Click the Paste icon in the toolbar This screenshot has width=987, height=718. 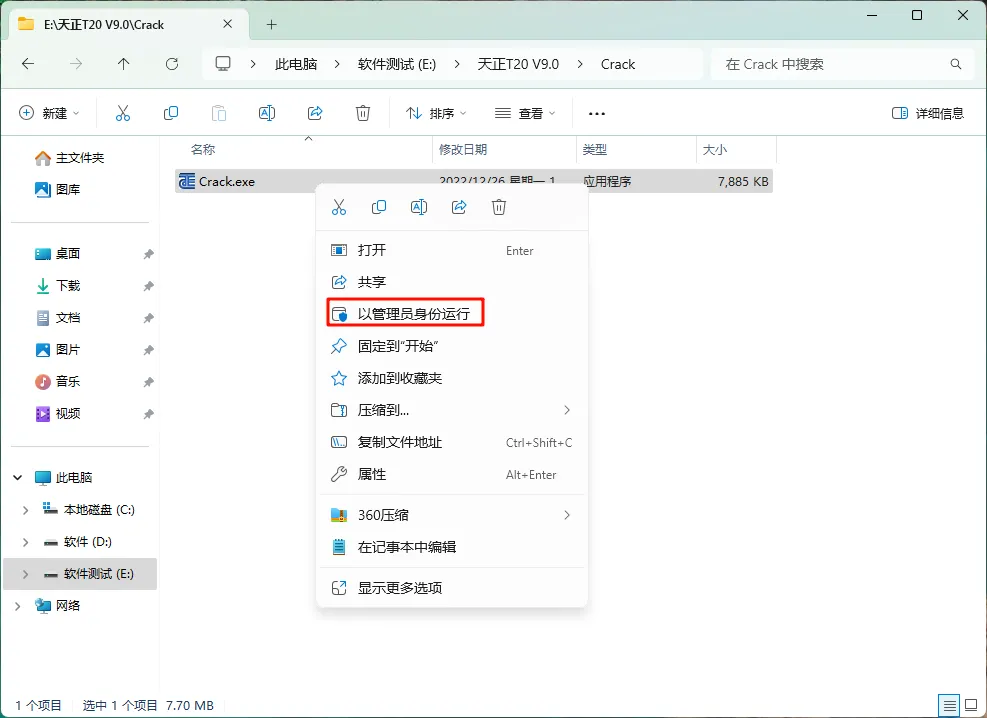point(218,113)
